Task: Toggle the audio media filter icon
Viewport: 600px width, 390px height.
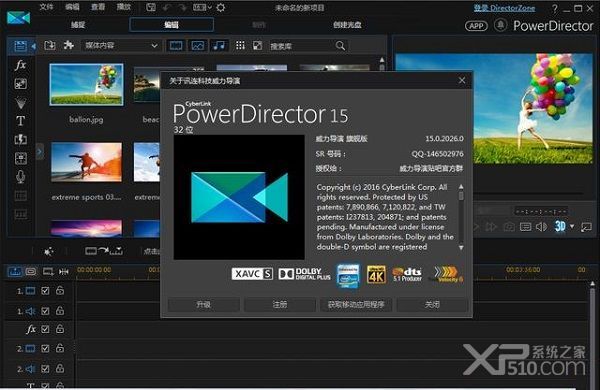Action: coord(219,46)
